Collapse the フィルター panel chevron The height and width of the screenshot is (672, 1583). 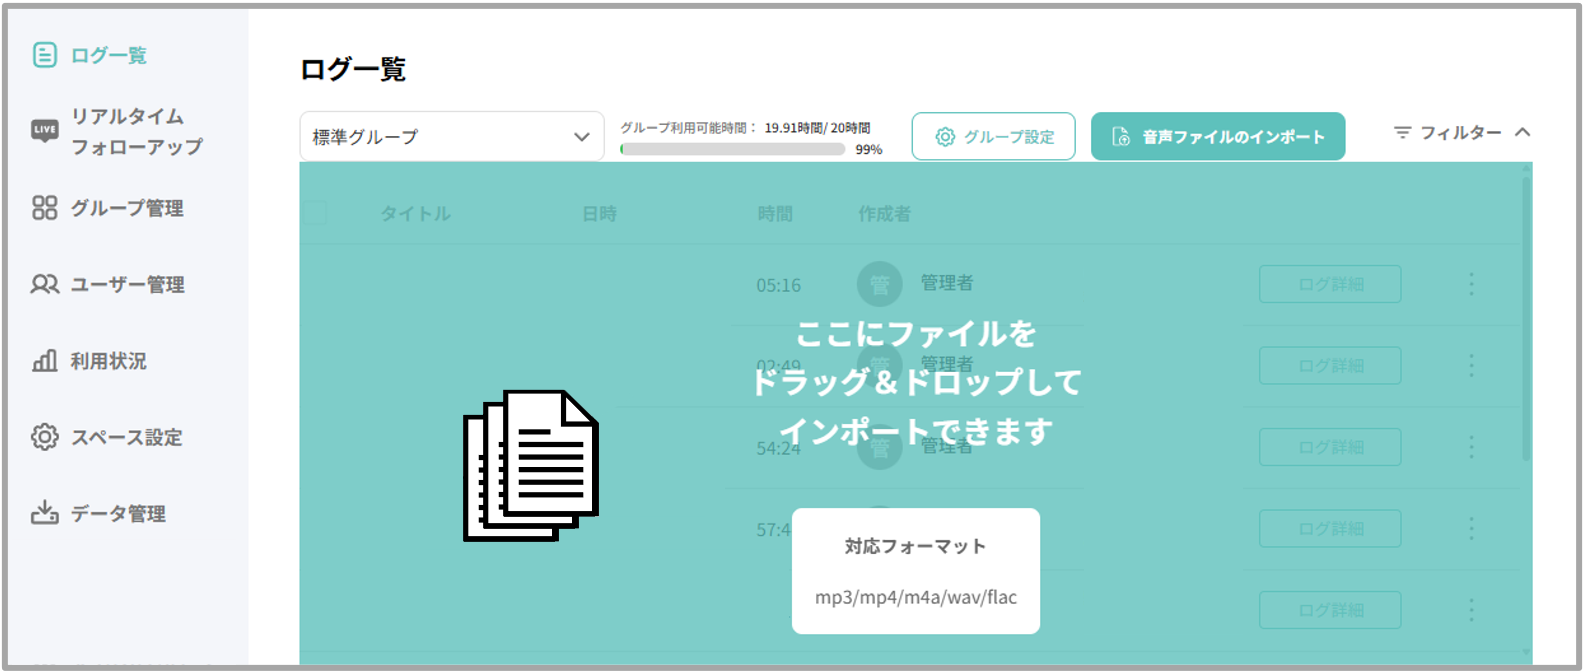point(1522,132)
